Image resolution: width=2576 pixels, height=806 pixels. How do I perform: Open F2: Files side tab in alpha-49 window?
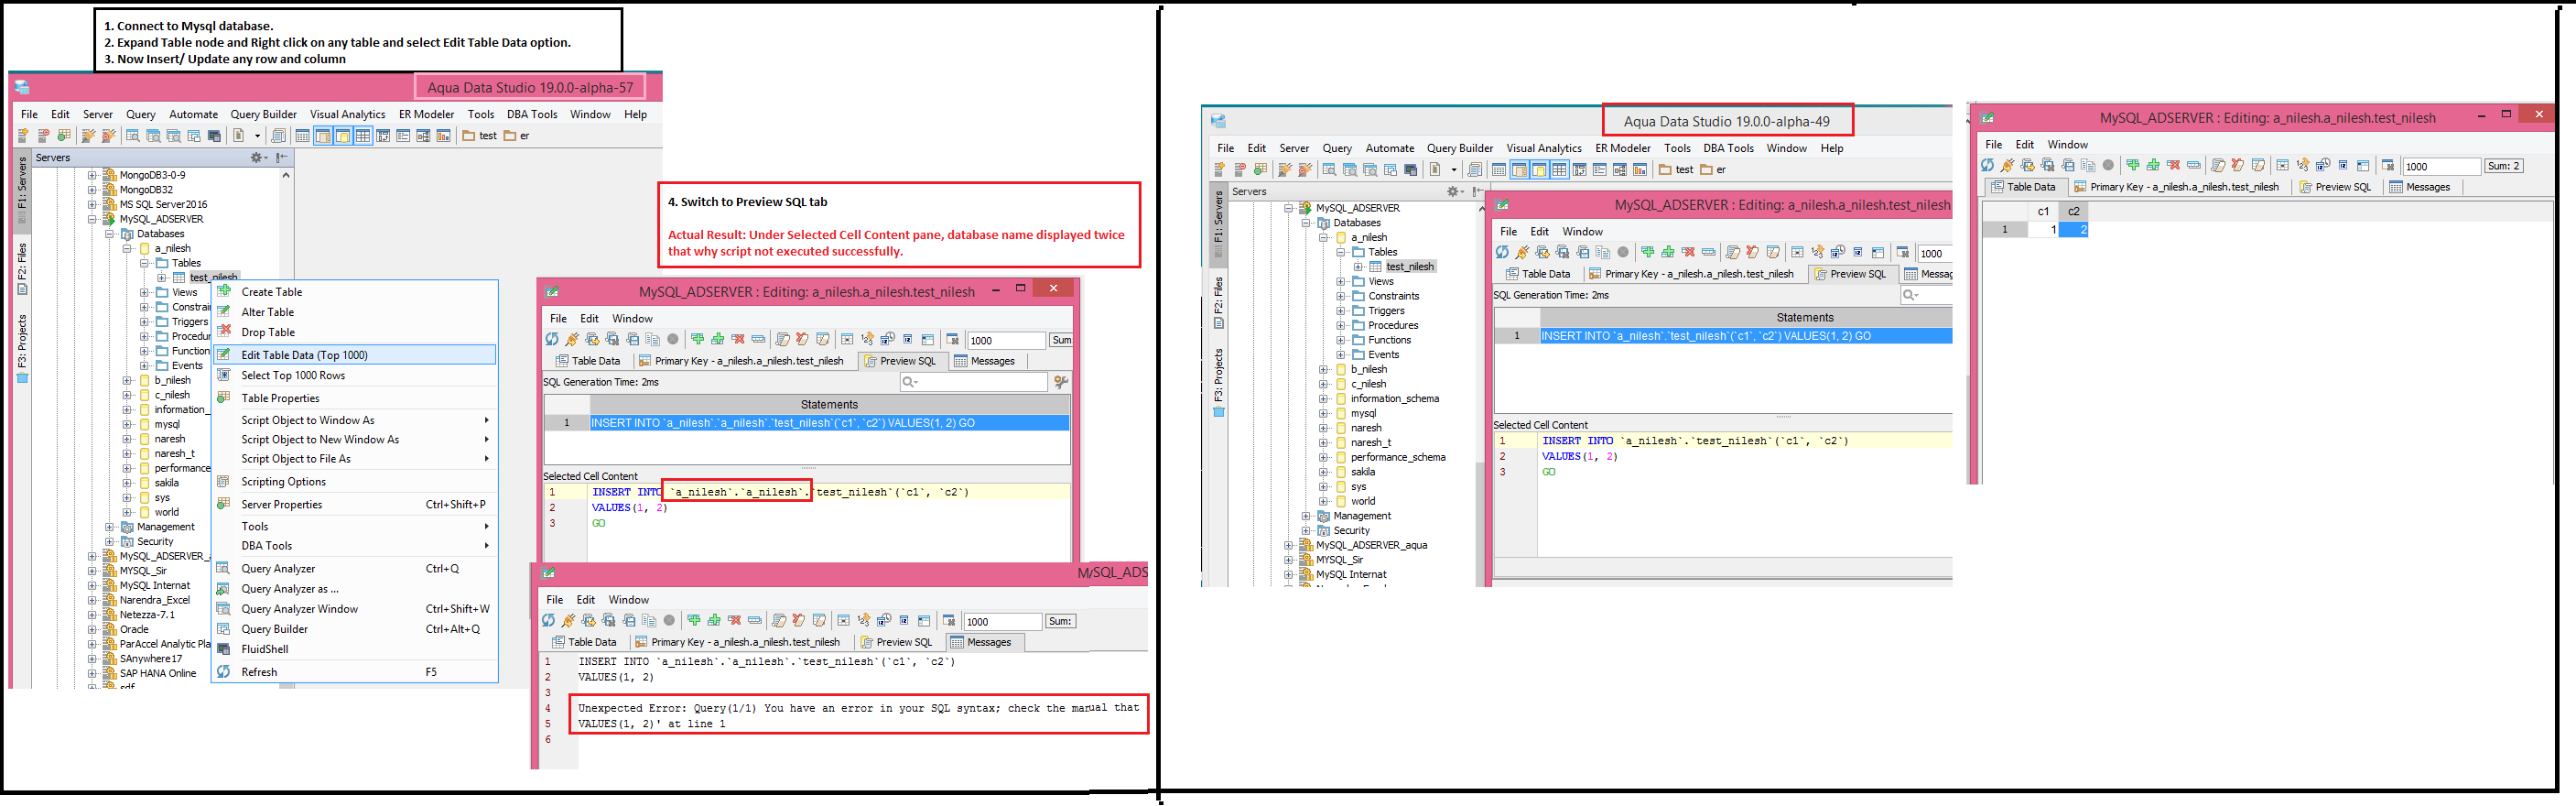click(x=1218, y=302)
